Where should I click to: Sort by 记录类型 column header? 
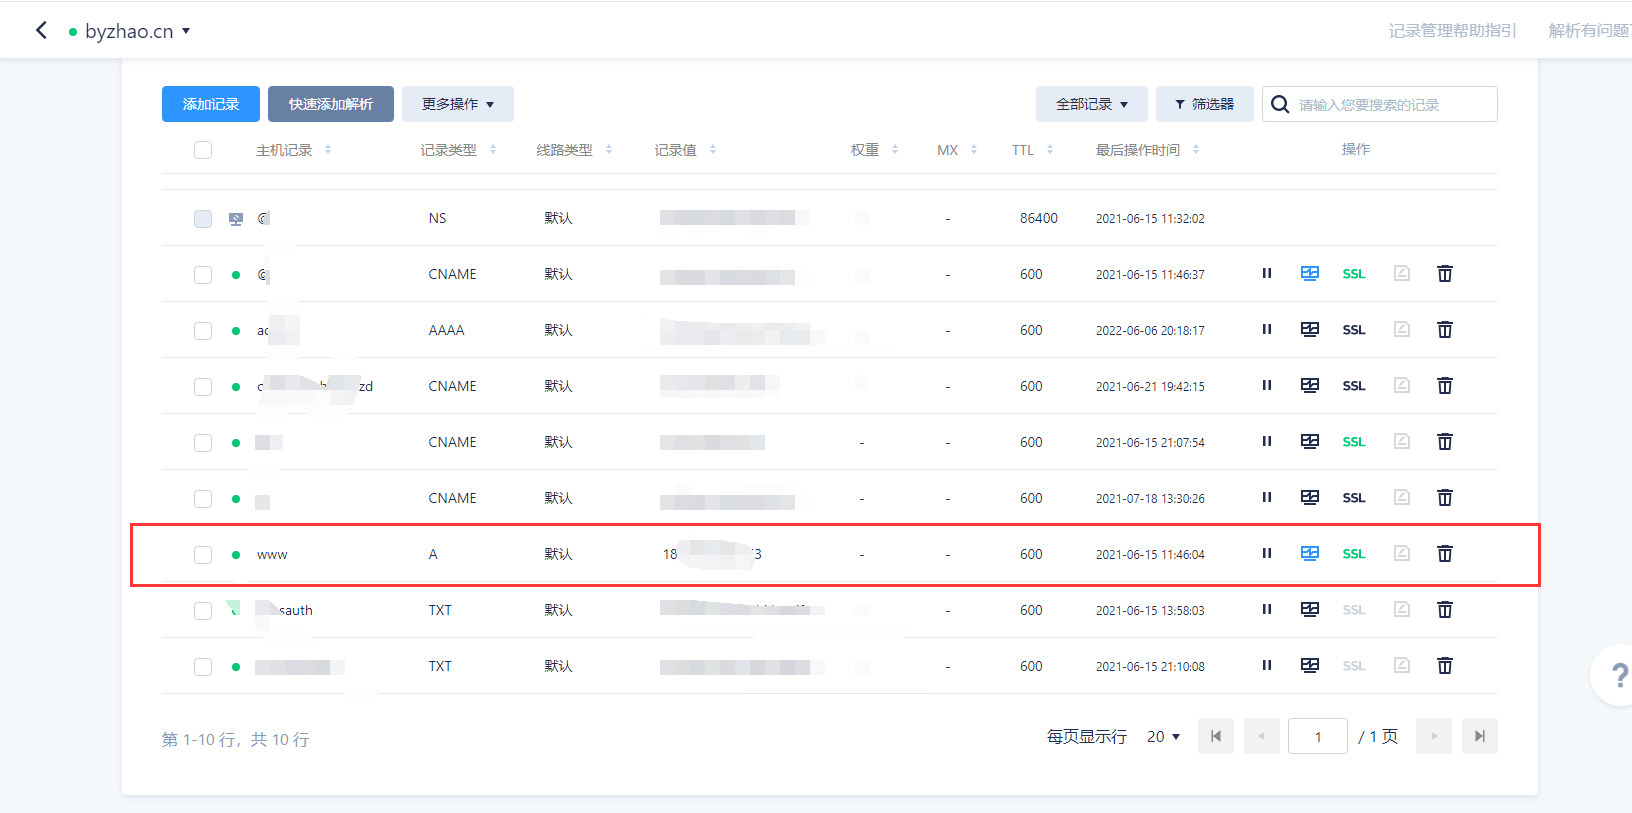coord(458,150)
